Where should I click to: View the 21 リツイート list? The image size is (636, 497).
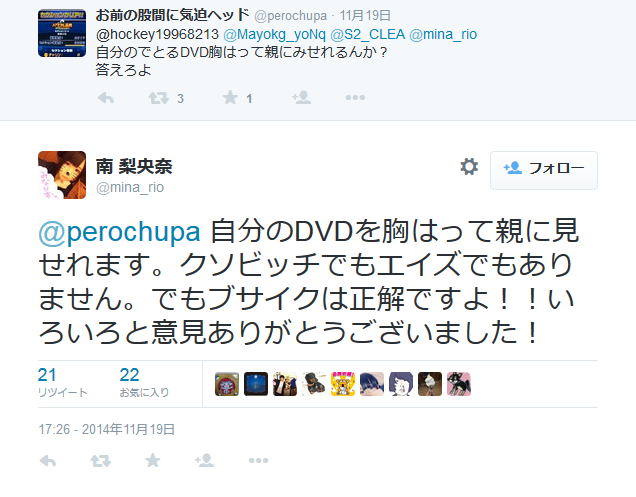(62, 382)
